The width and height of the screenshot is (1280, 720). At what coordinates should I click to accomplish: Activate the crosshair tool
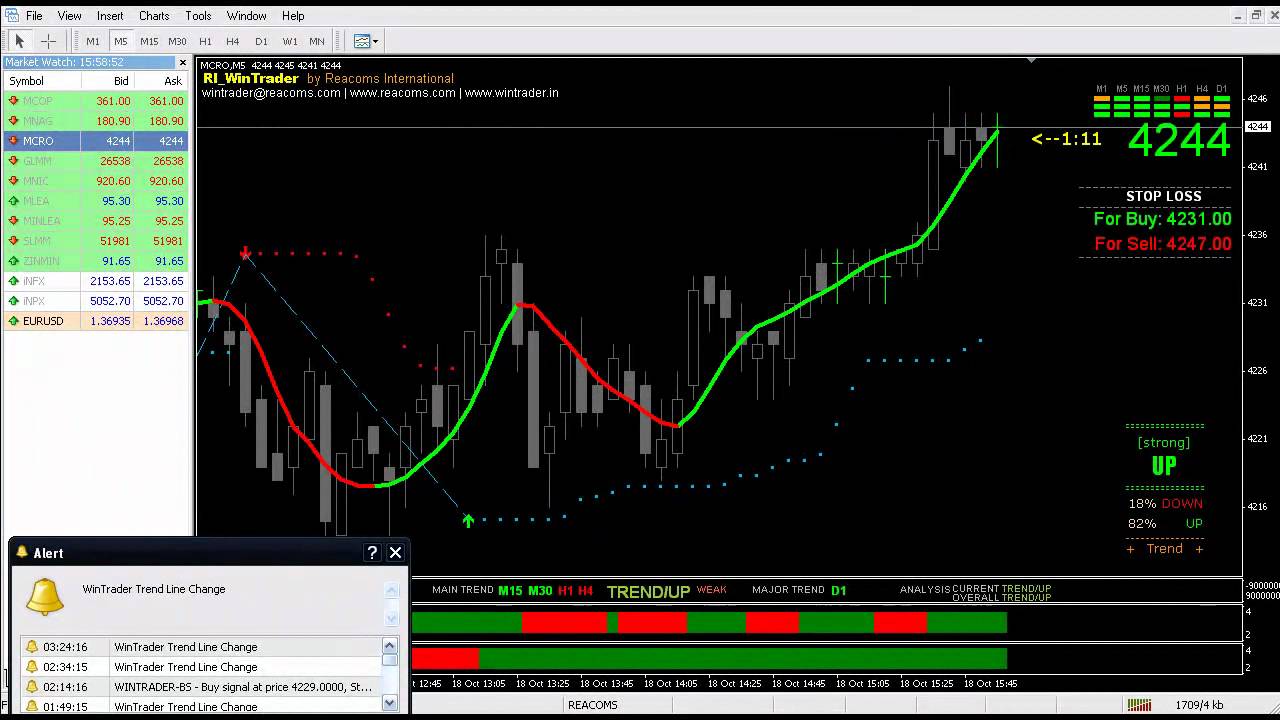47,41
